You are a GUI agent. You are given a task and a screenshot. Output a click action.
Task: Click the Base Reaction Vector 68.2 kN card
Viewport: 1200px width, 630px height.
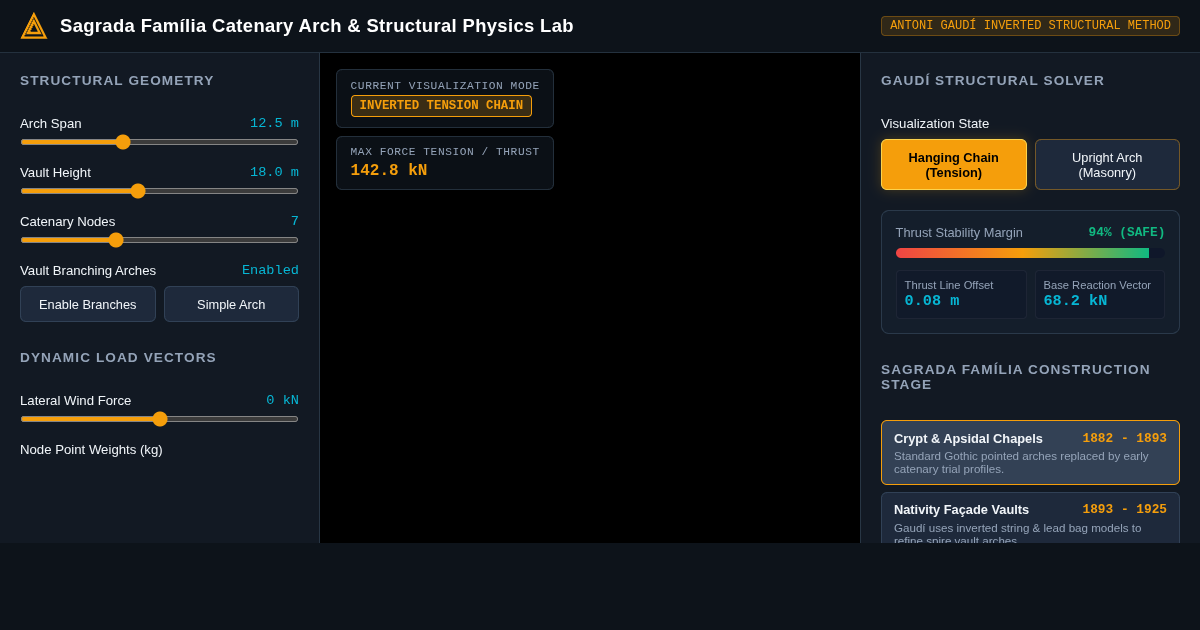coord(1100,295)
